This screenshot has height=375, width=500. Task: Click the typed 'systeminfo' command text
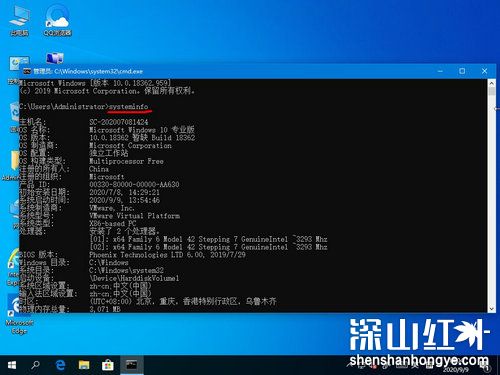[x=128, y=106]
